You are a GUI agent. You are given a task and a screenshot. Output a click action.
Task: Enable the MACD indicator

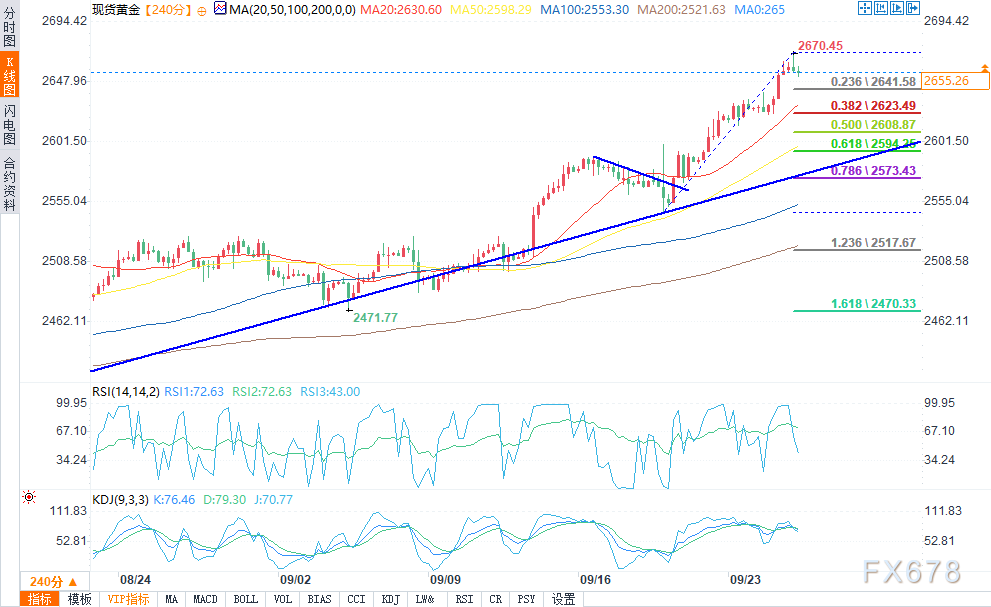coord(205,599)
